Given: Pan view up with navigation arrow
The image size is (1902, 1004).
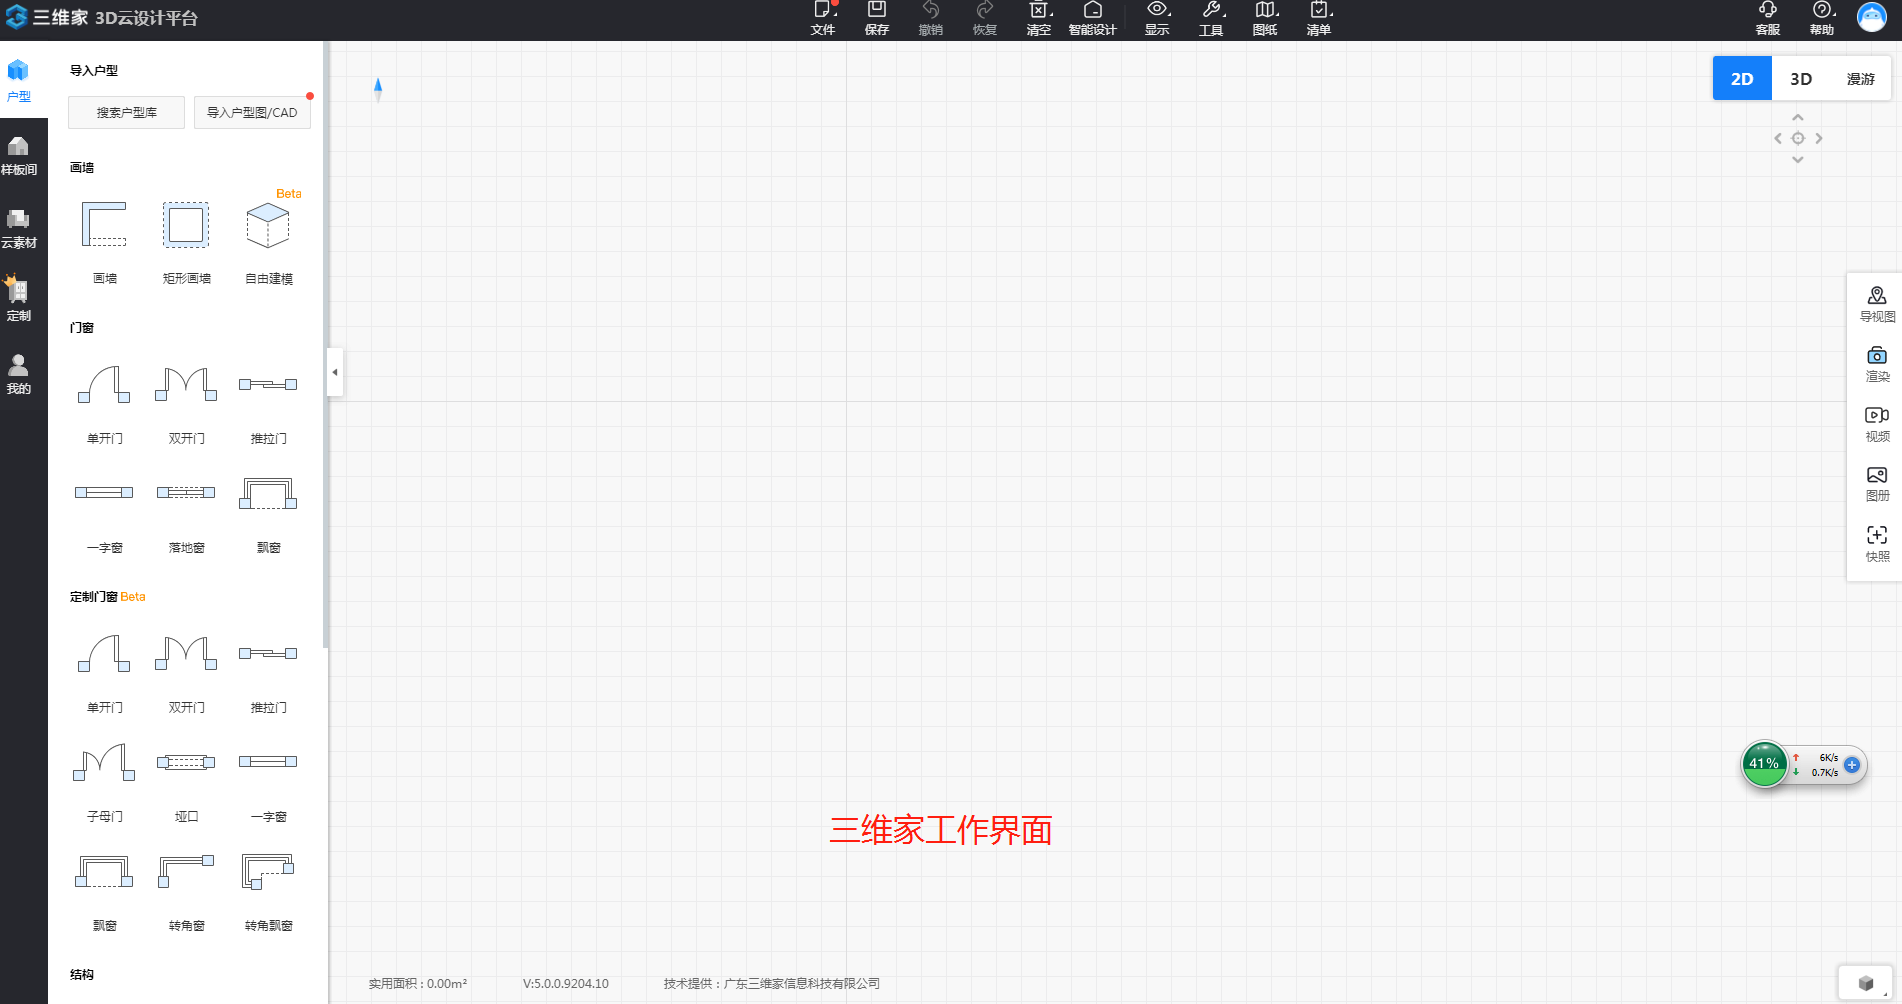Looking at the screenshot, I should [1798, 118].
